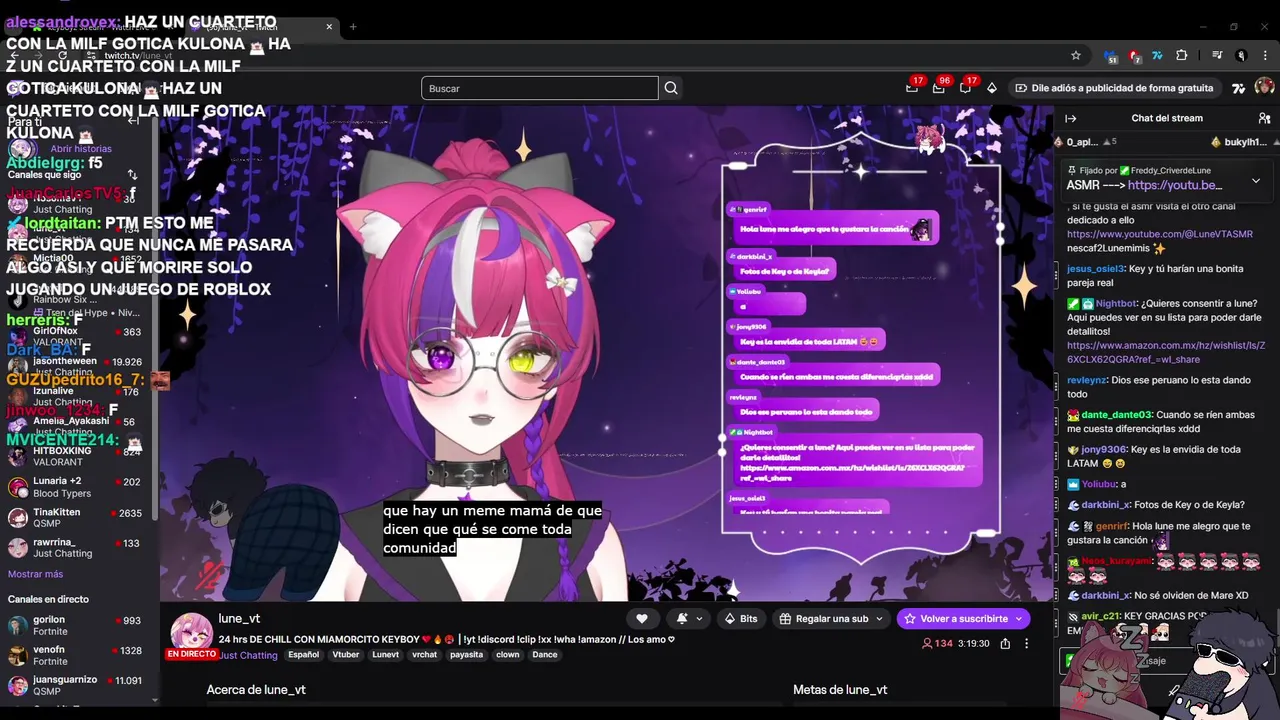The width and height of the screenshot is (1280, 720).
Task: Open the chat community users icon
Action: pos(1264,118)
